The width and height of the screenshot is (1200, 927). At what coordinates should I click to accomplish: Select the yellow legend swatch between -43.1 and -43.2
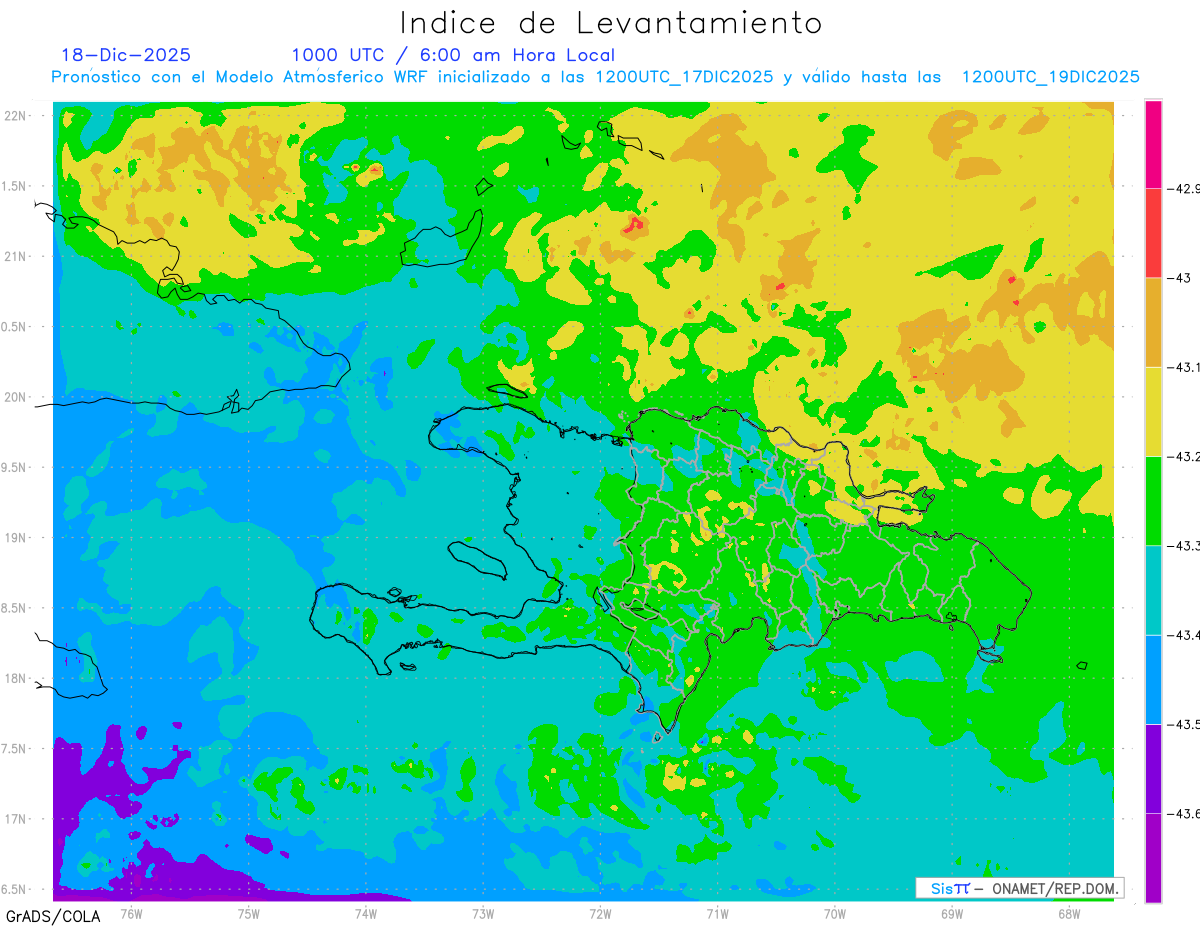pos(1153,412)
